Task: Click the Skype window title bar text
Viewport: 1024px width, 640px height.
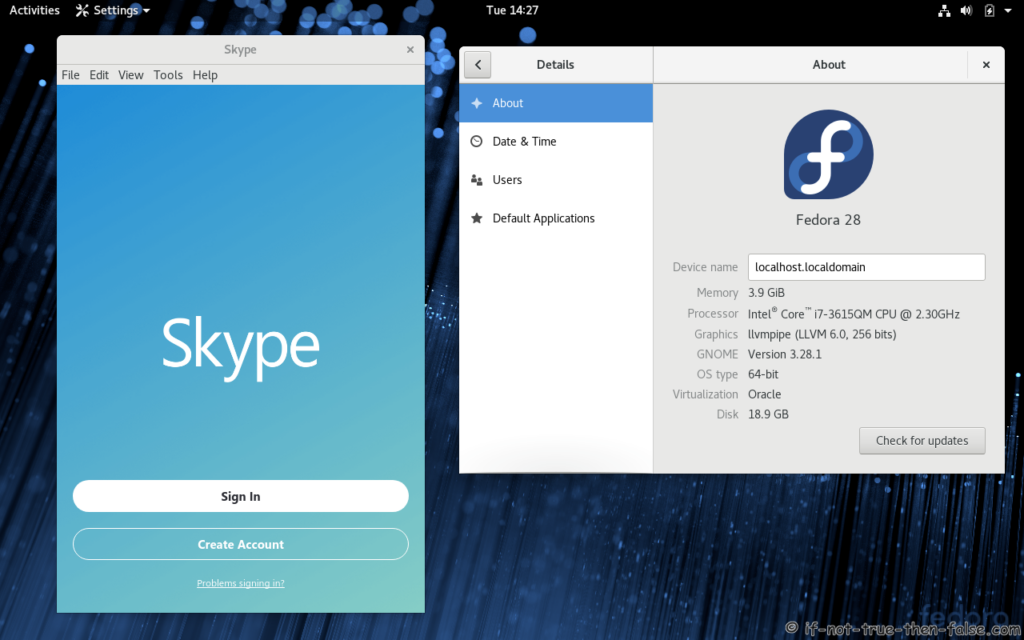Action: point(240,50)
